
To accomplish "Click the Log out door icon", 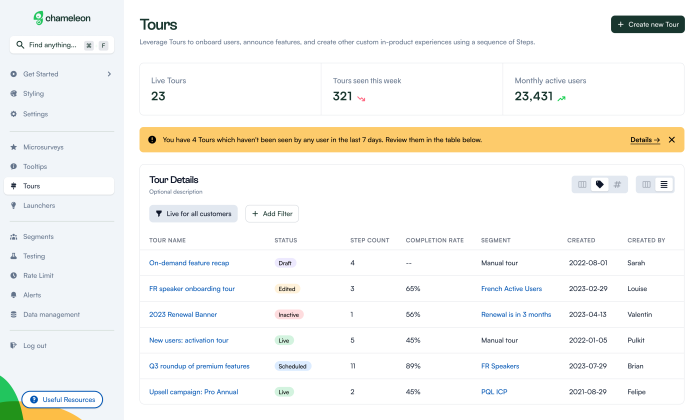I will (13, 345).
